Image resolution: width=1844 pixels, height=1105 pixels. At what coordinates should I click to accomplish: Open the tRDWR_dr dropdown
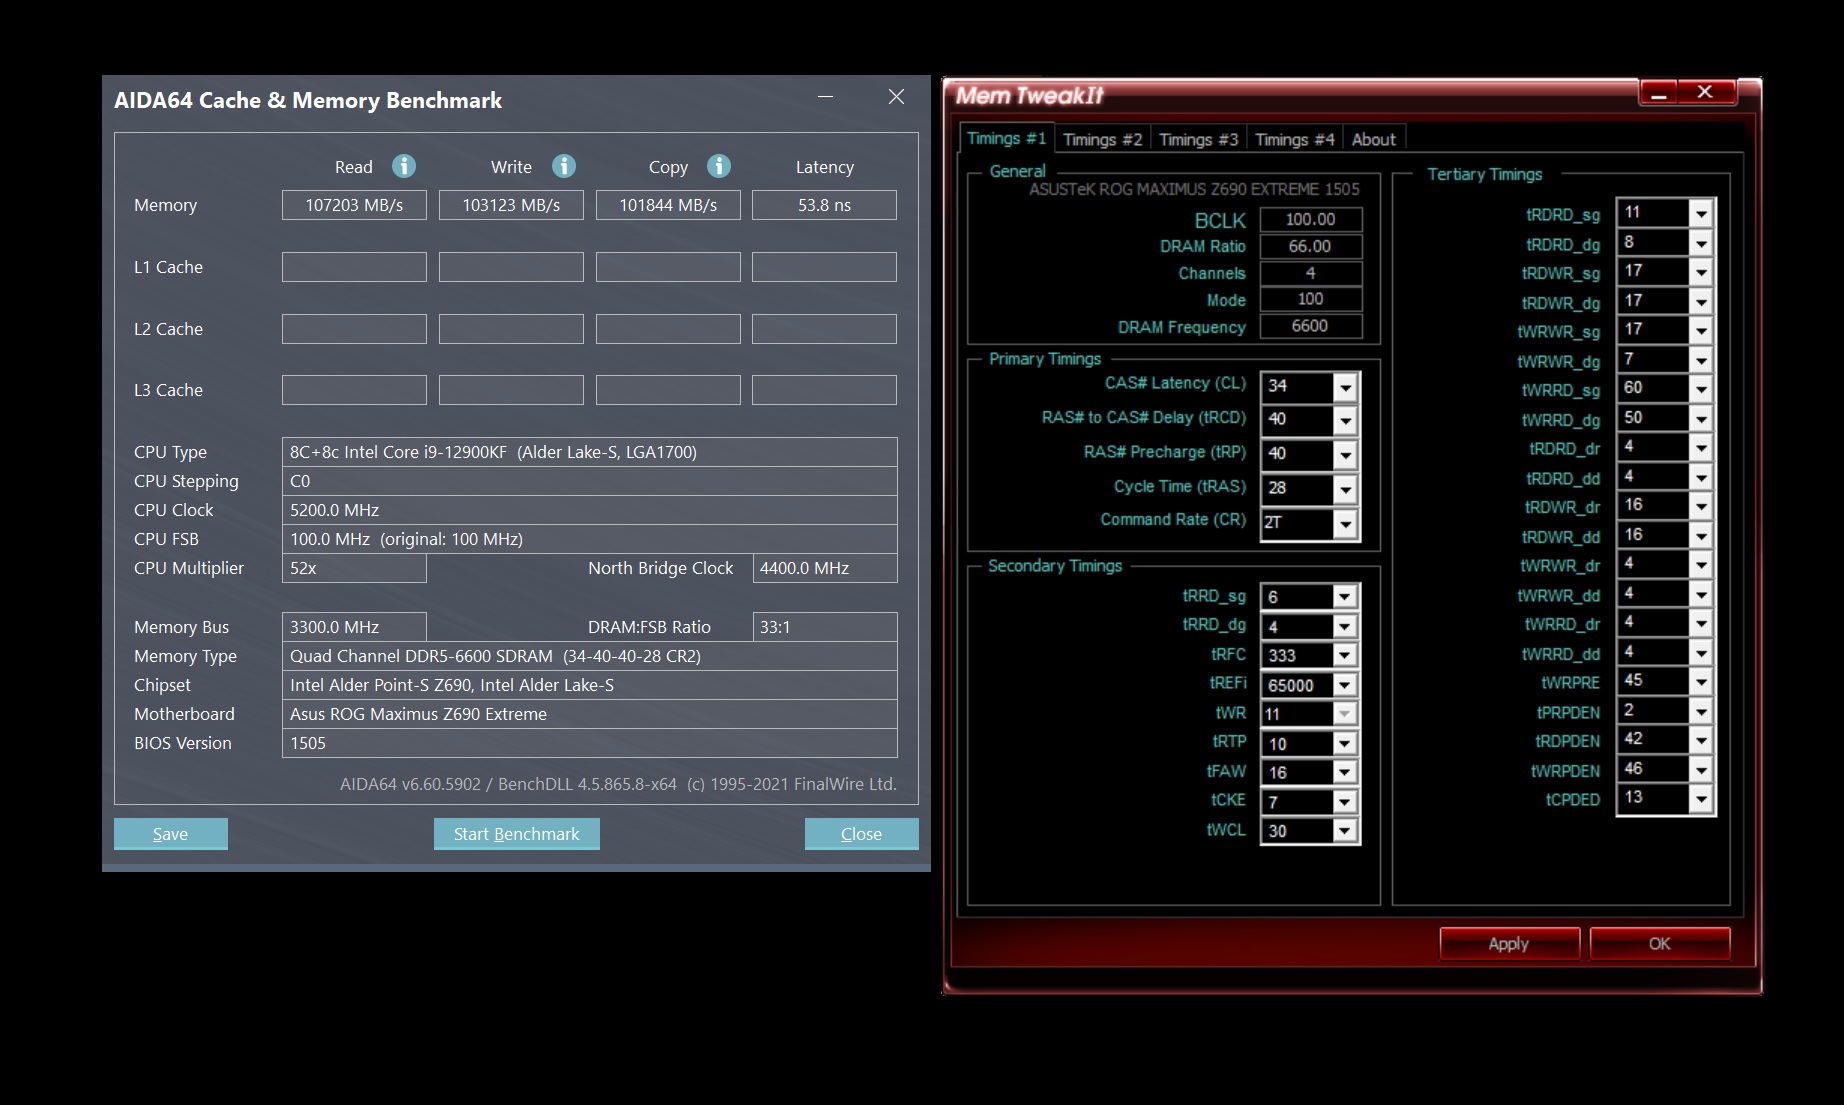(x=1701, y=506)
